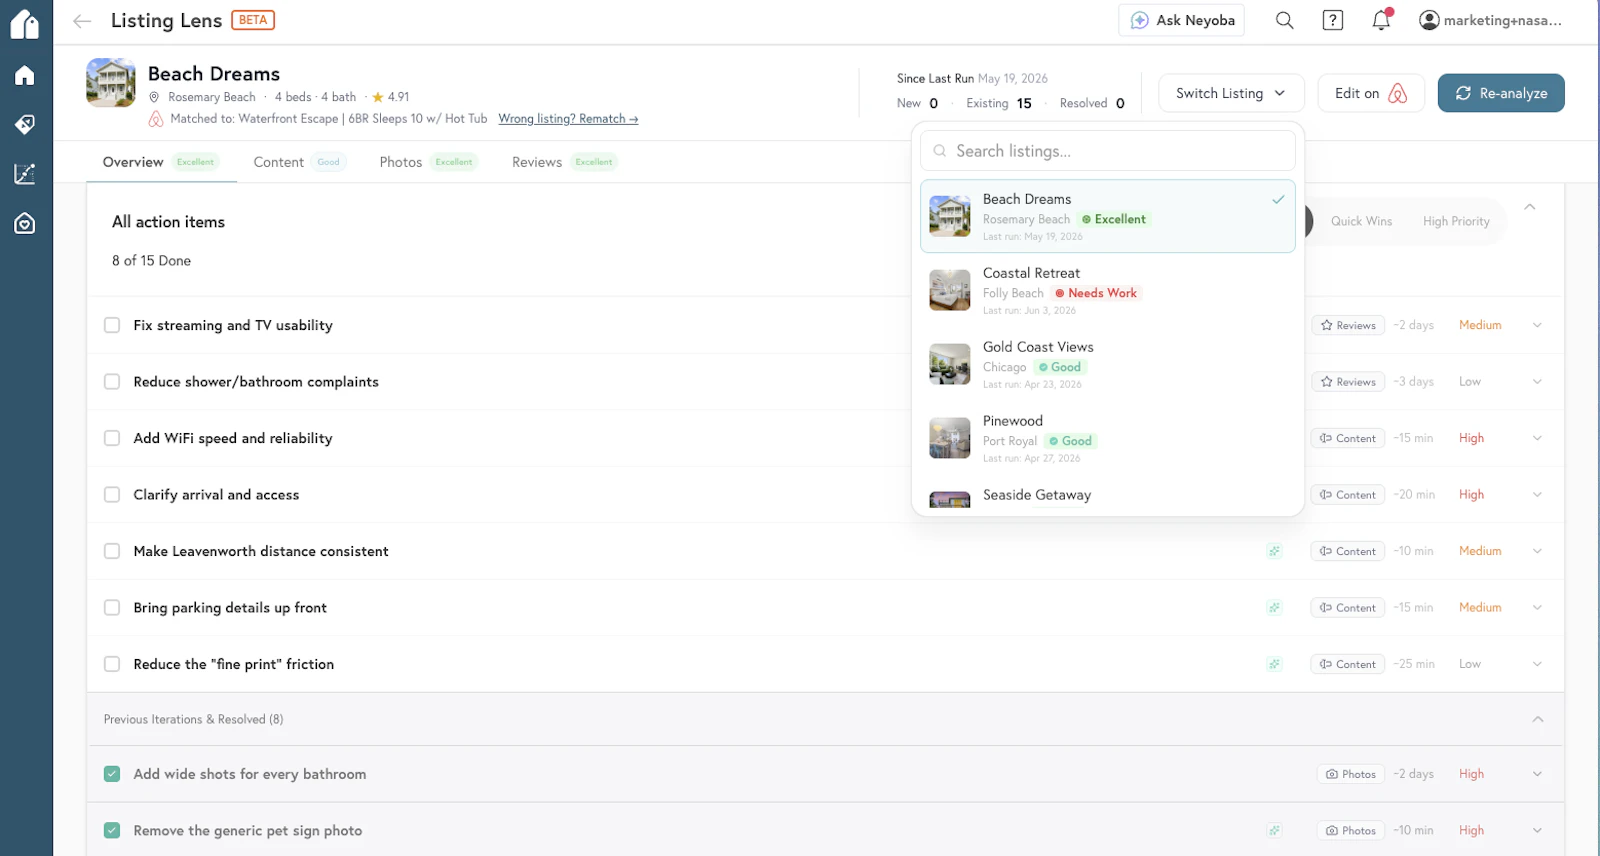Select Pinewood listing in dropdown
This screenshot has width=1600, height=856.
point(1107,438)
